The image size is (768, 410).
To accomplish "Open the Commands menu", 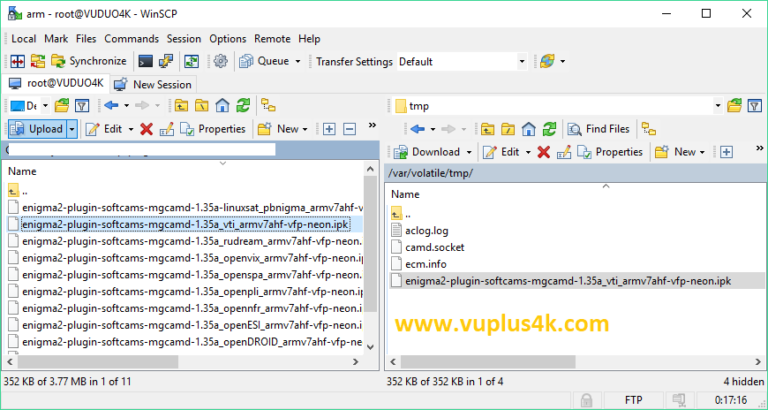I will (x=132, y=39).
